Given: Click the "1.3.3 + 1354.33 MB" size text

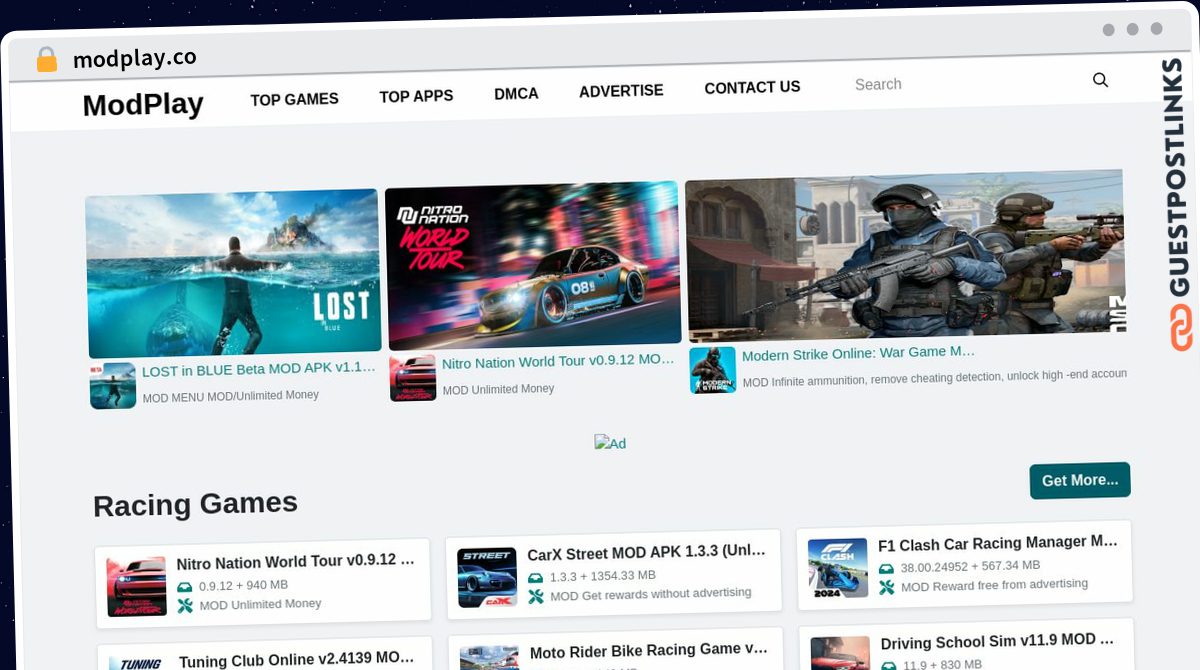Looking at the screenshot, I should point(603,576).
